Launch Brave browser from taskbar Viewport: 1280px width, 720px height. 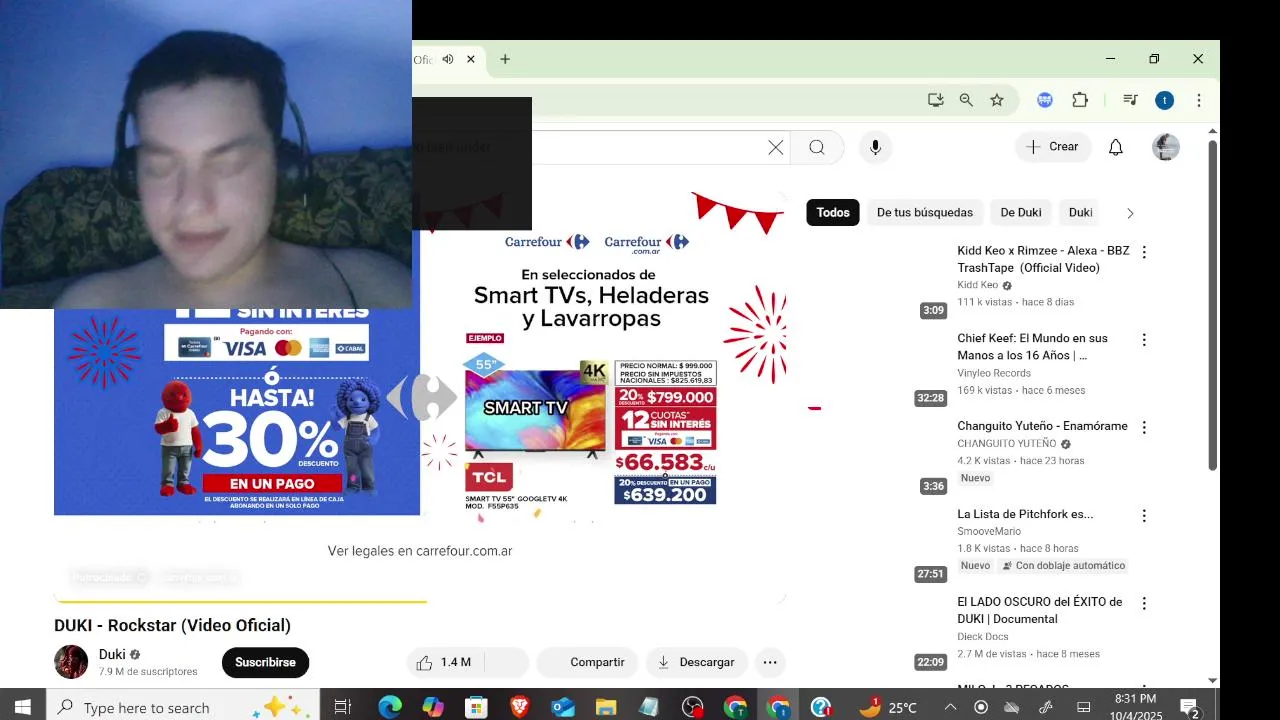click(519, 707)
